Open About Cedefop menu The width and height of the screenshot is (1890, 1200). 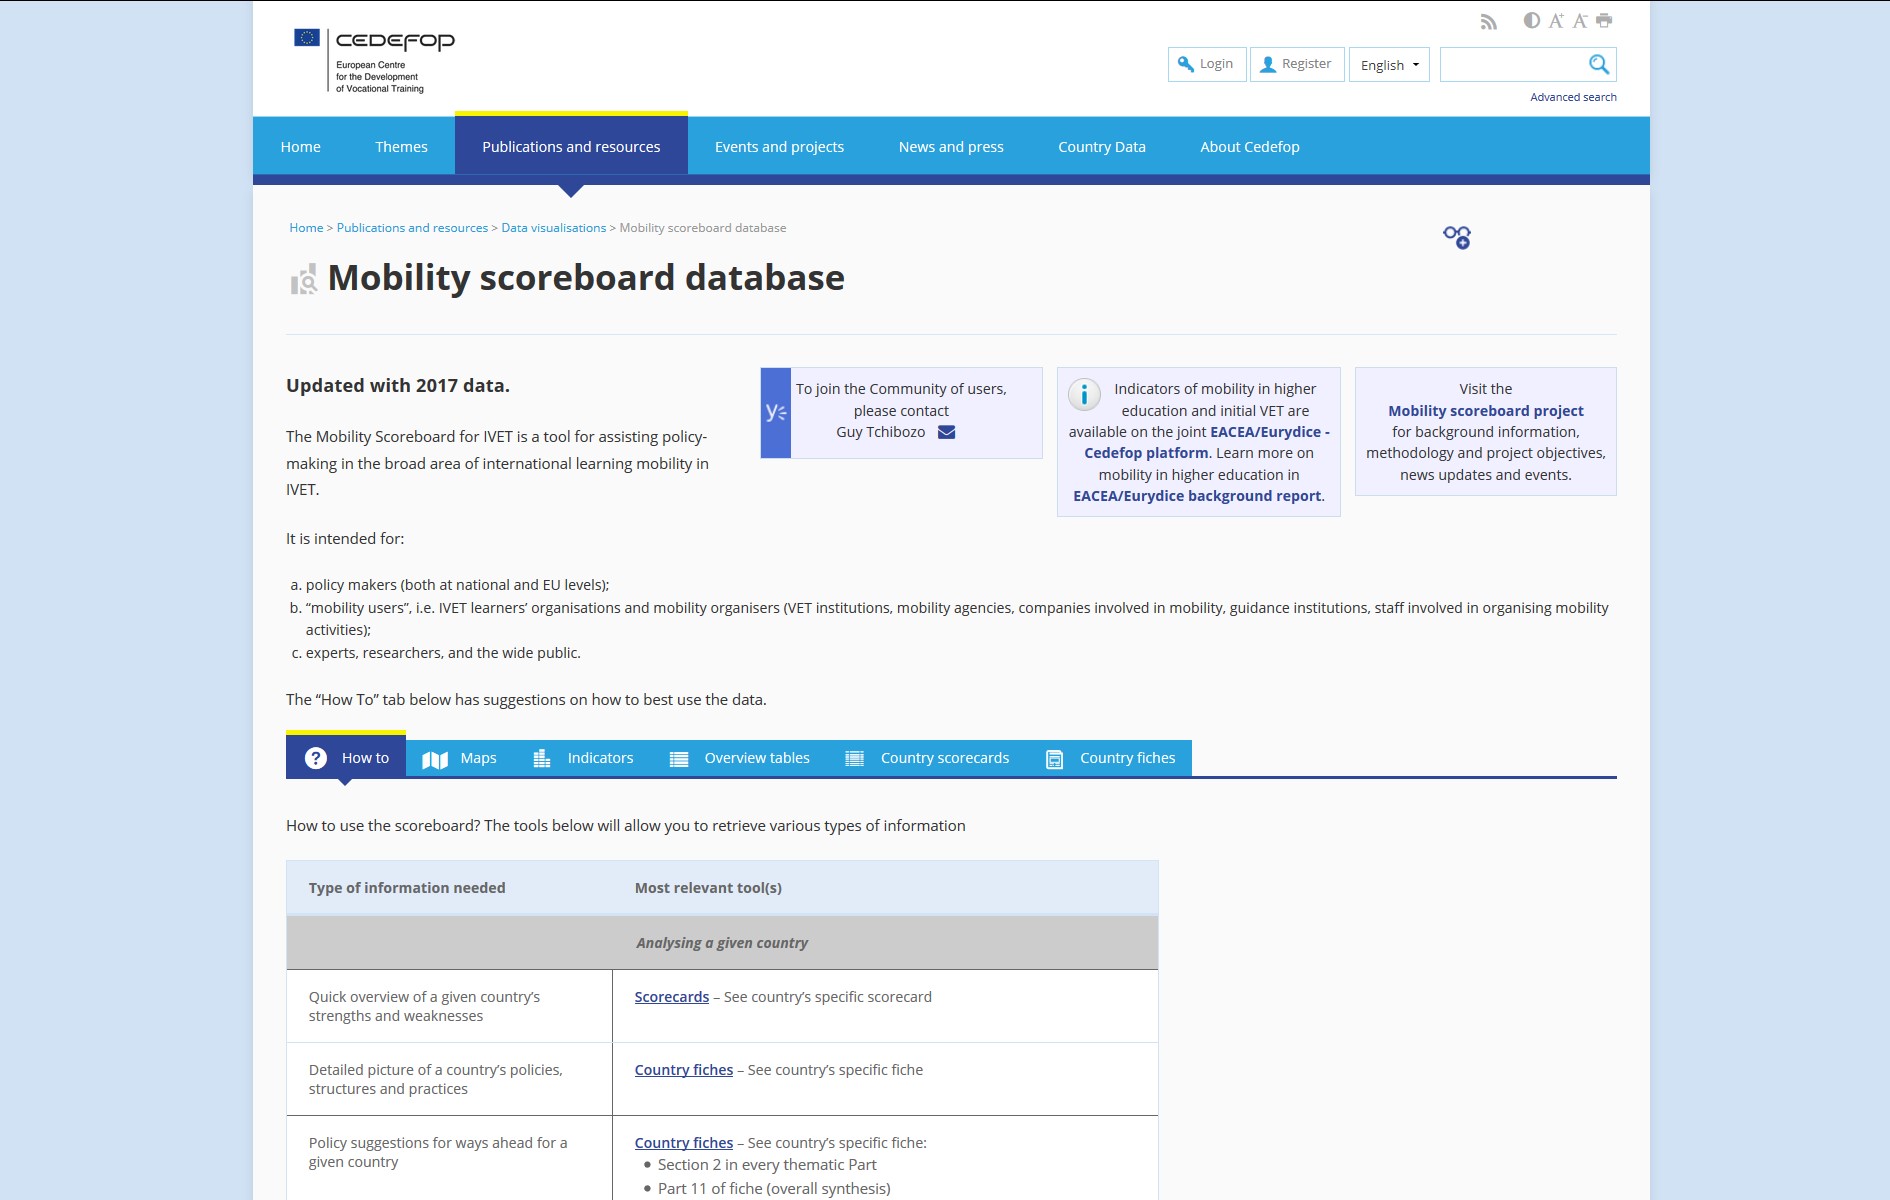(x=1250, y=146)
